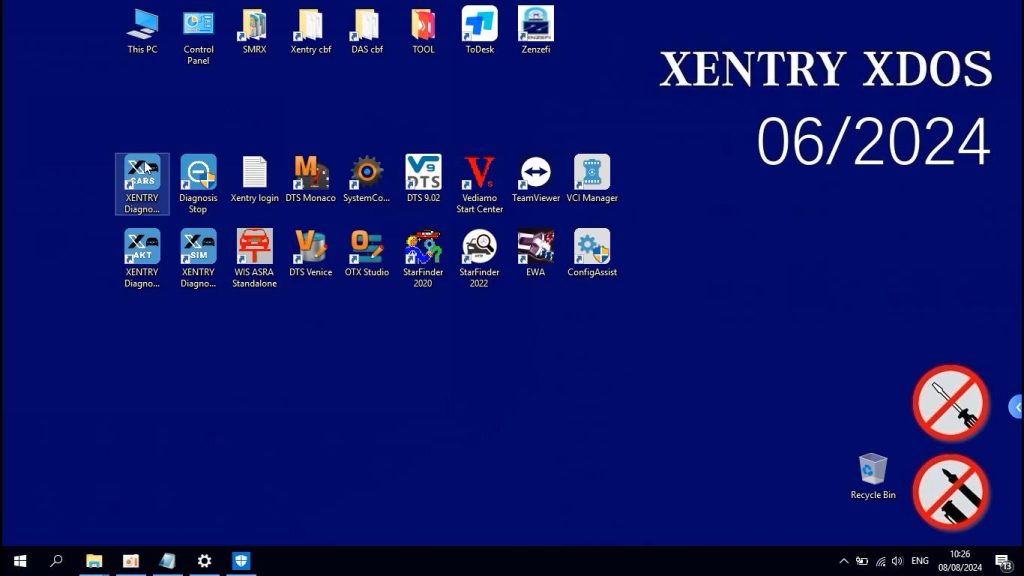Select the EWA desktop shortcut
This screenshot has width=1024, height=576.
coord(535,253)
